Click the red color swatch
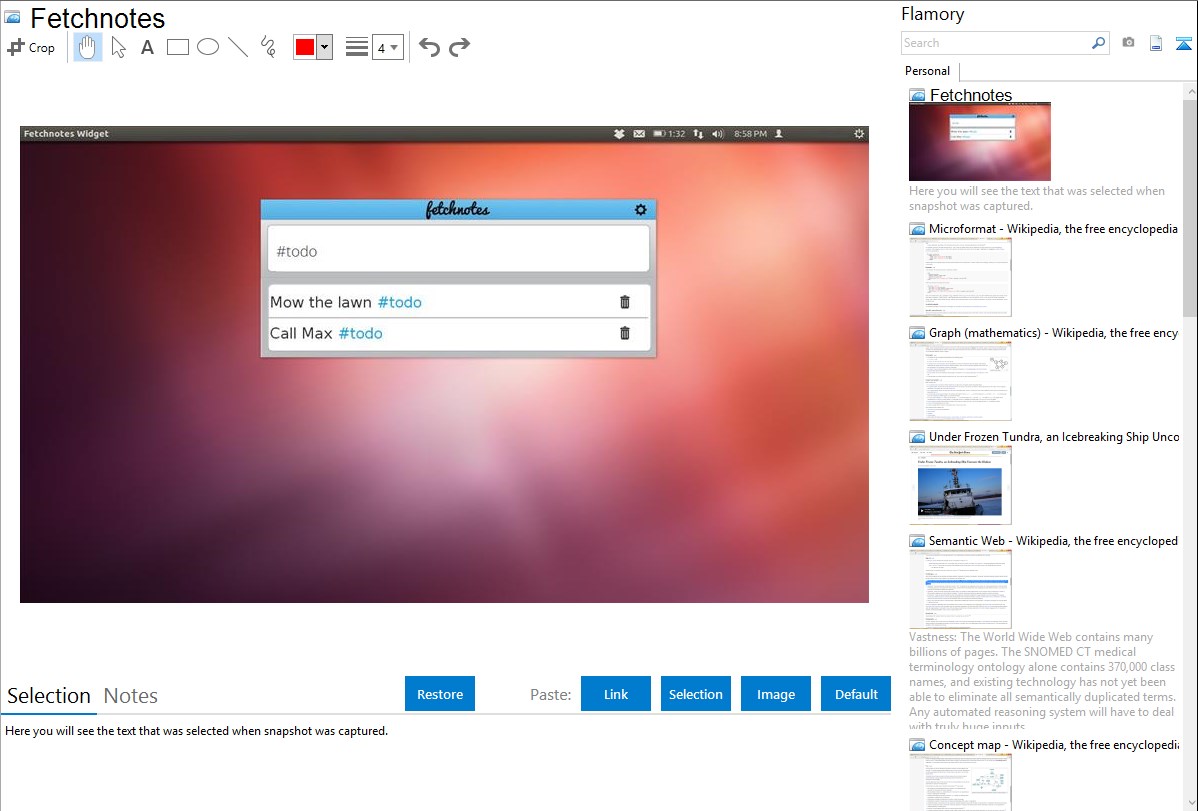 click(x=305, y=47)
